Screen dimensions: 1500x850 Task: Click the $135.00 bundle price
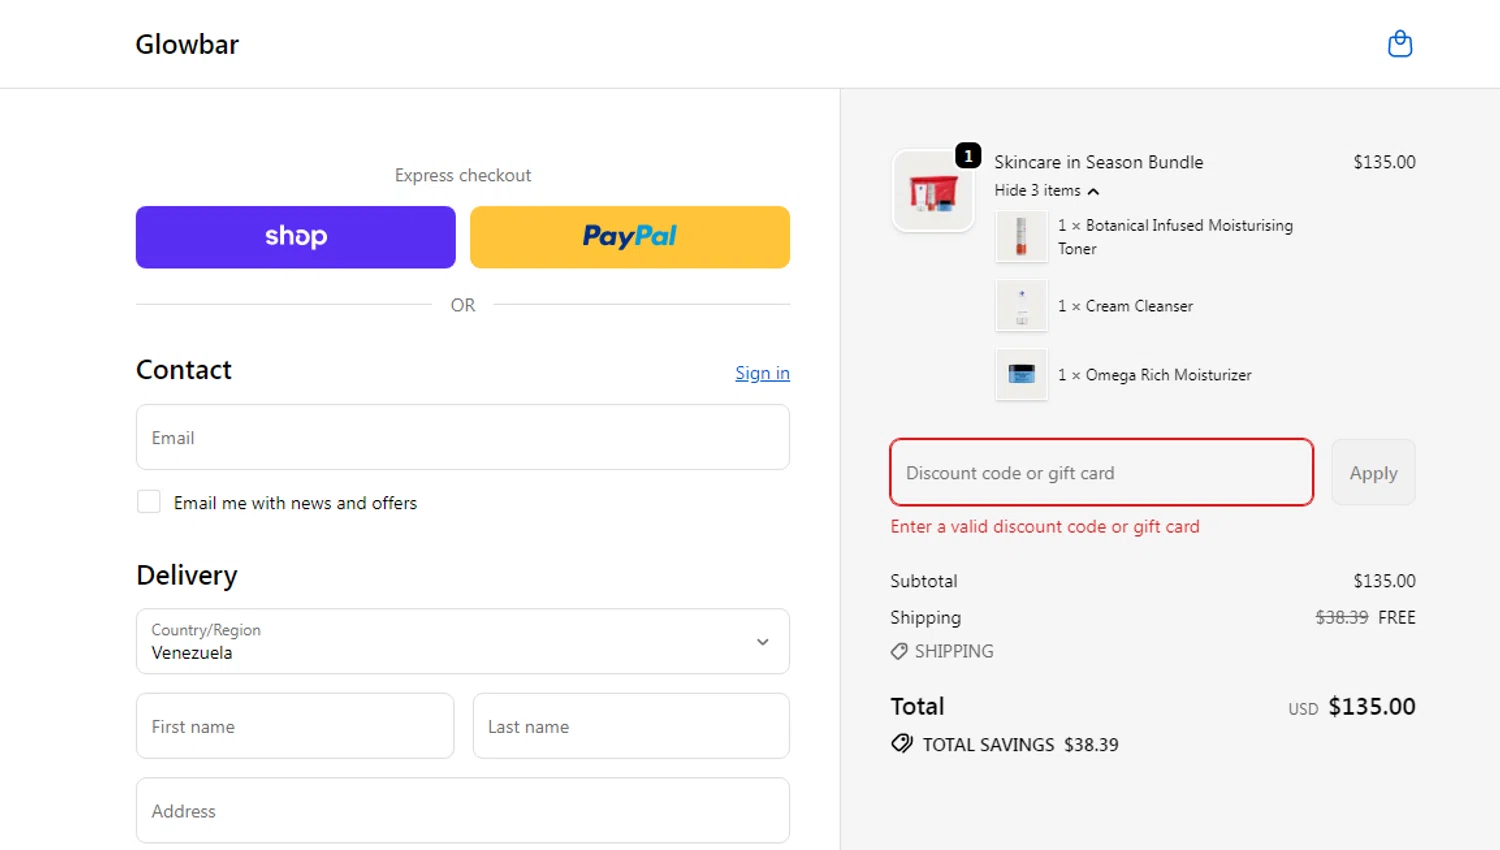click(1384, 162)
